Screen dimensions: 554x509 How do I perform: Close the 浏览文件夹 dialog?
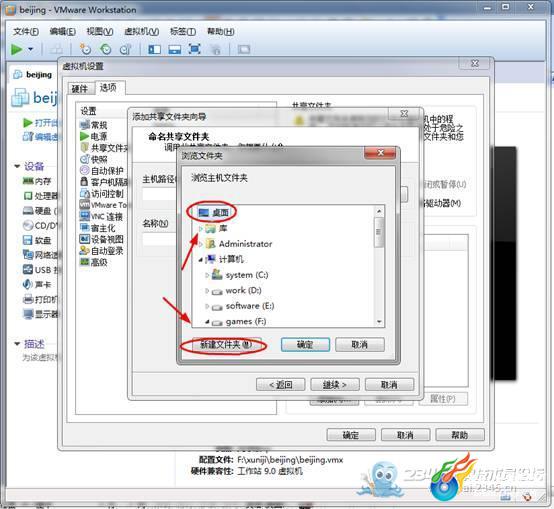pyautogui.click(x=380, y=153)
